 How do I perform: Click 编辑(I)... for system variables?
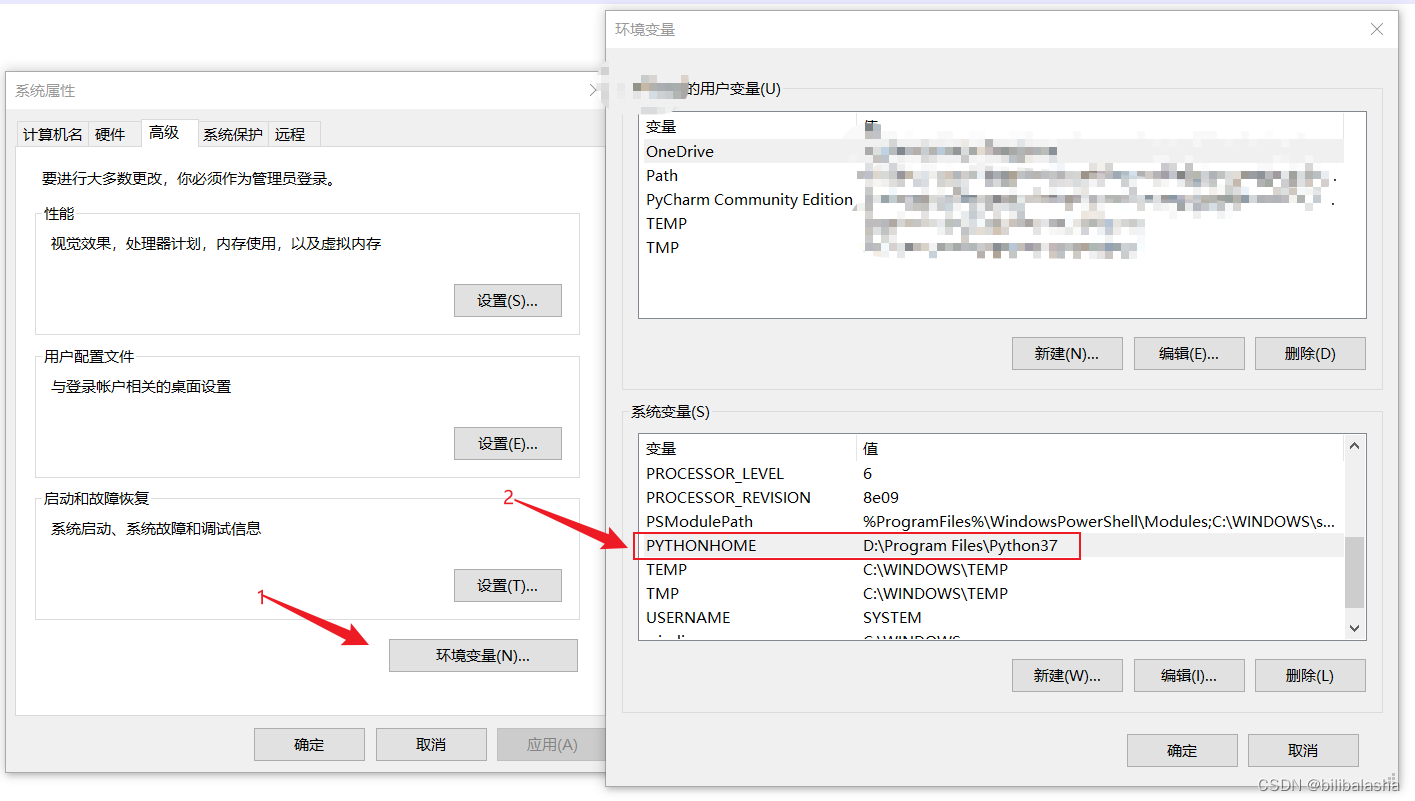pos(1189,675)
